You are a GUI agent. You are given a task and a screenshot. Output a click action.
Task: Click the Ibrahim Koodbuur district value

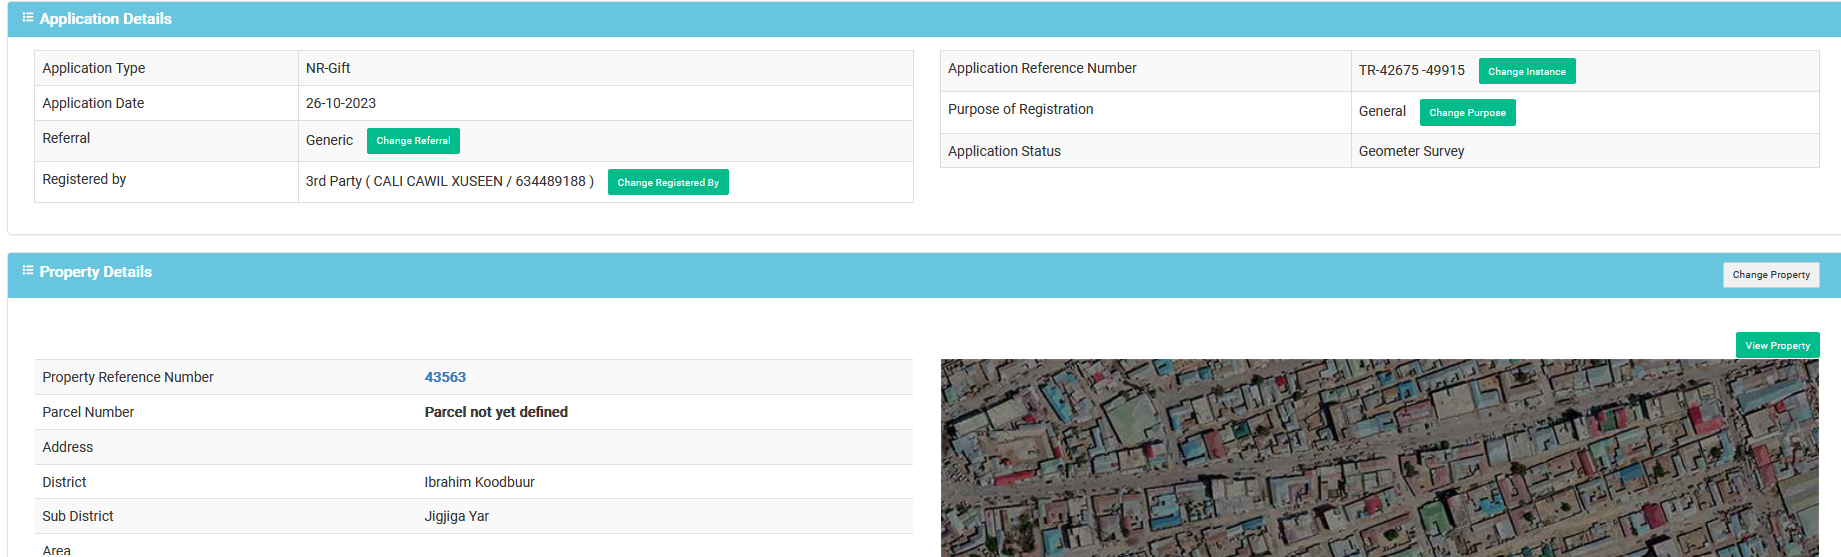pyautogui.click(x=479, y=482)
